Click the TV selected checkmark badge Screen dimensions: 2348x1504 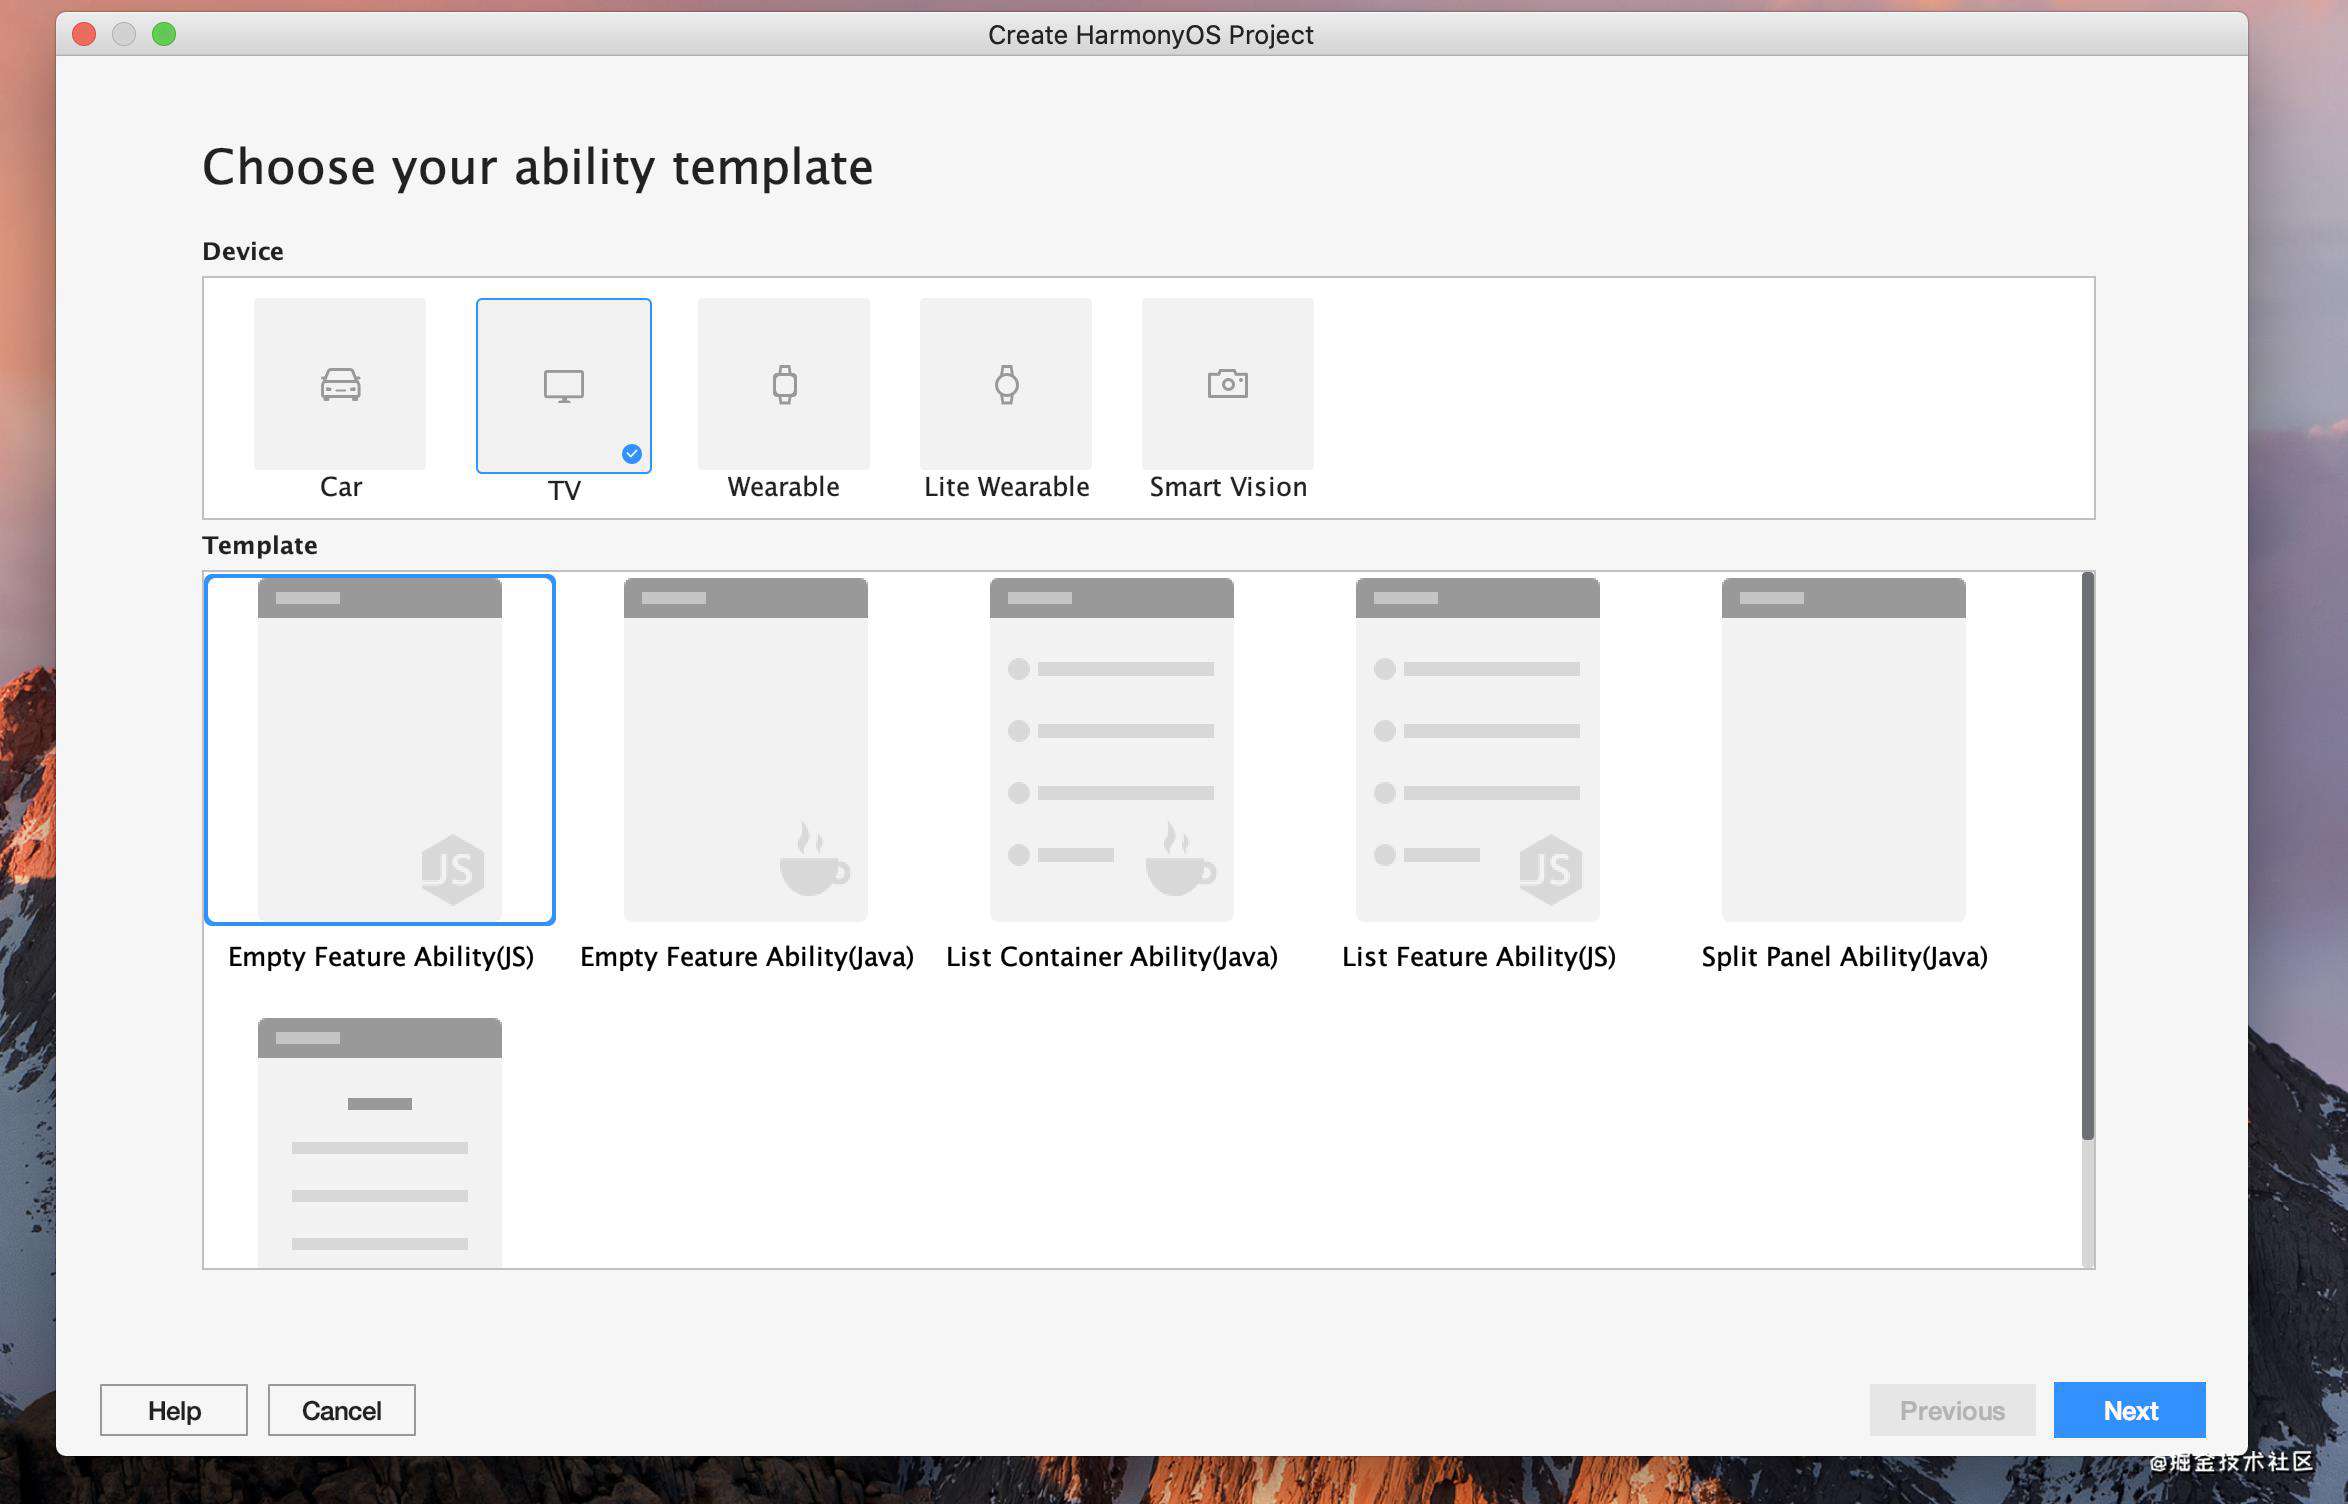coord(632,453)
